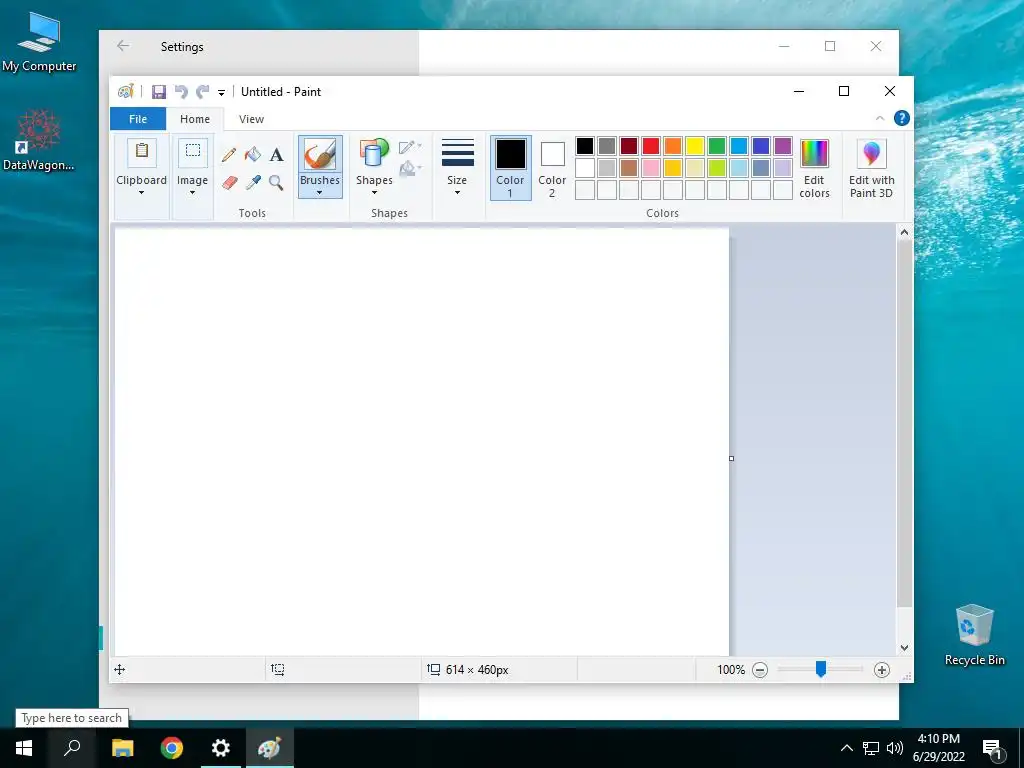
Task: Click the taskbar search magnifier
Action: 72,748
